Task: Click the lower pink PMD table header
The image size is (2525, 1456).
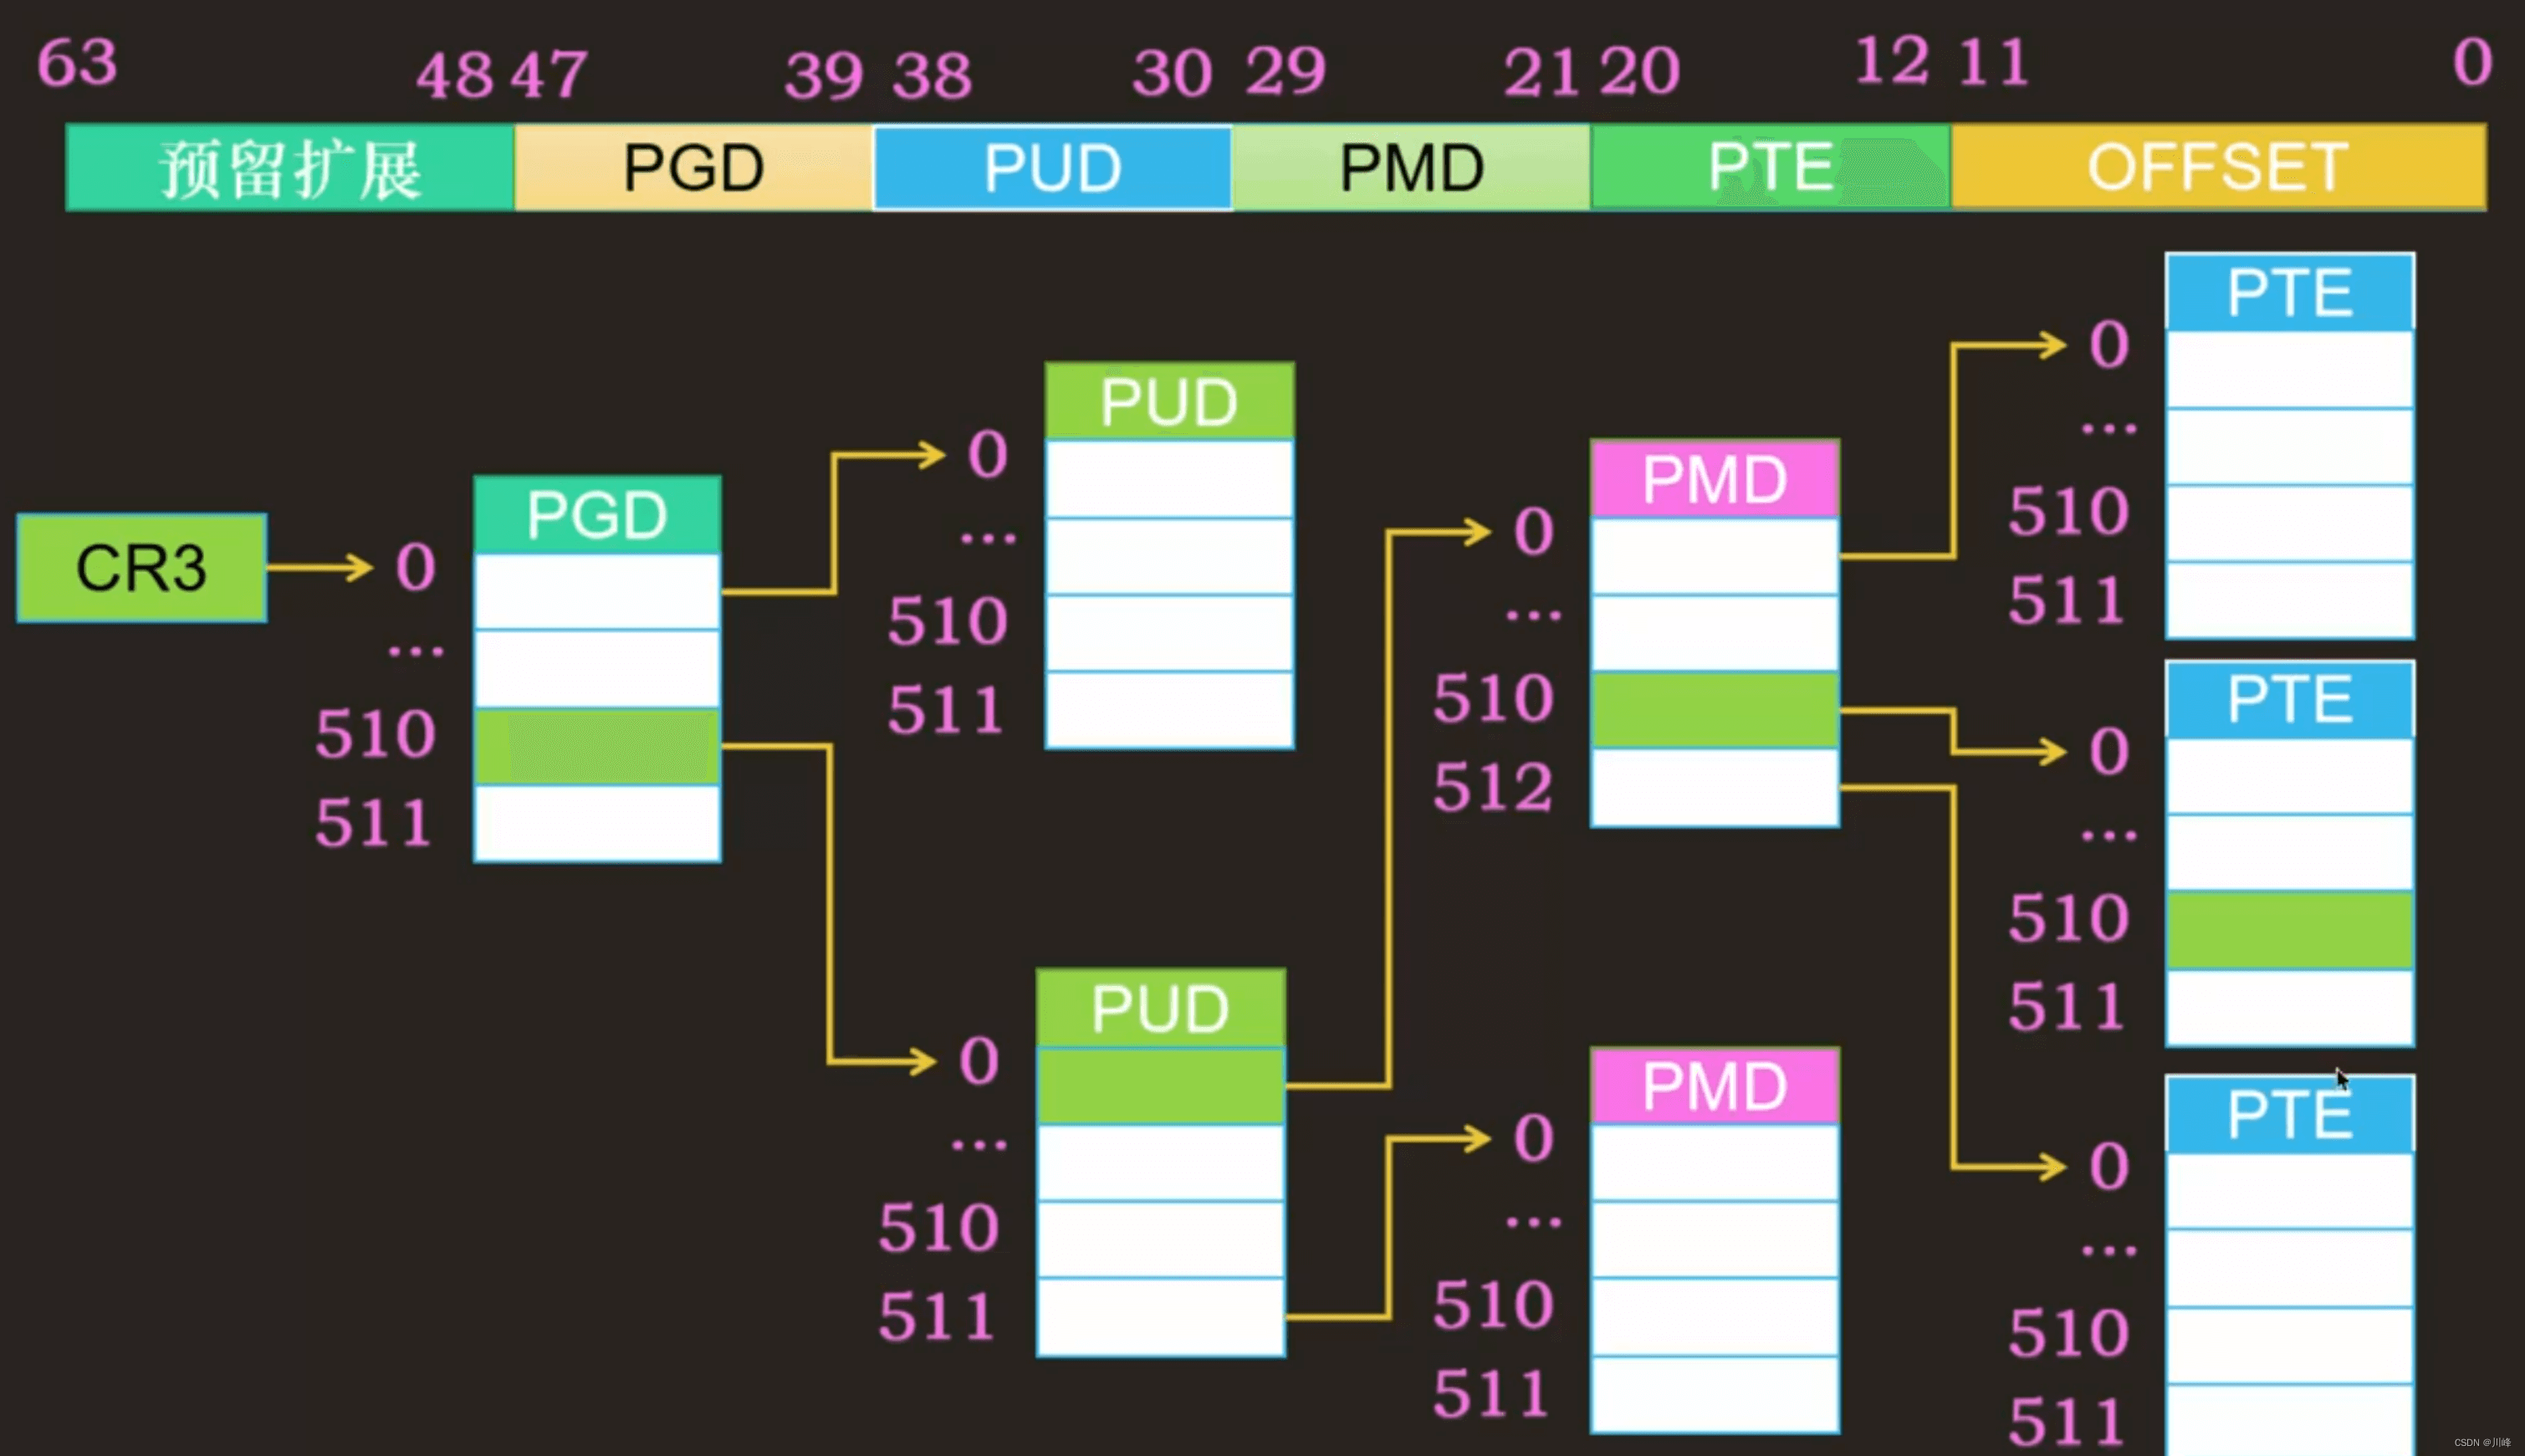Action: (1715, 1086)
